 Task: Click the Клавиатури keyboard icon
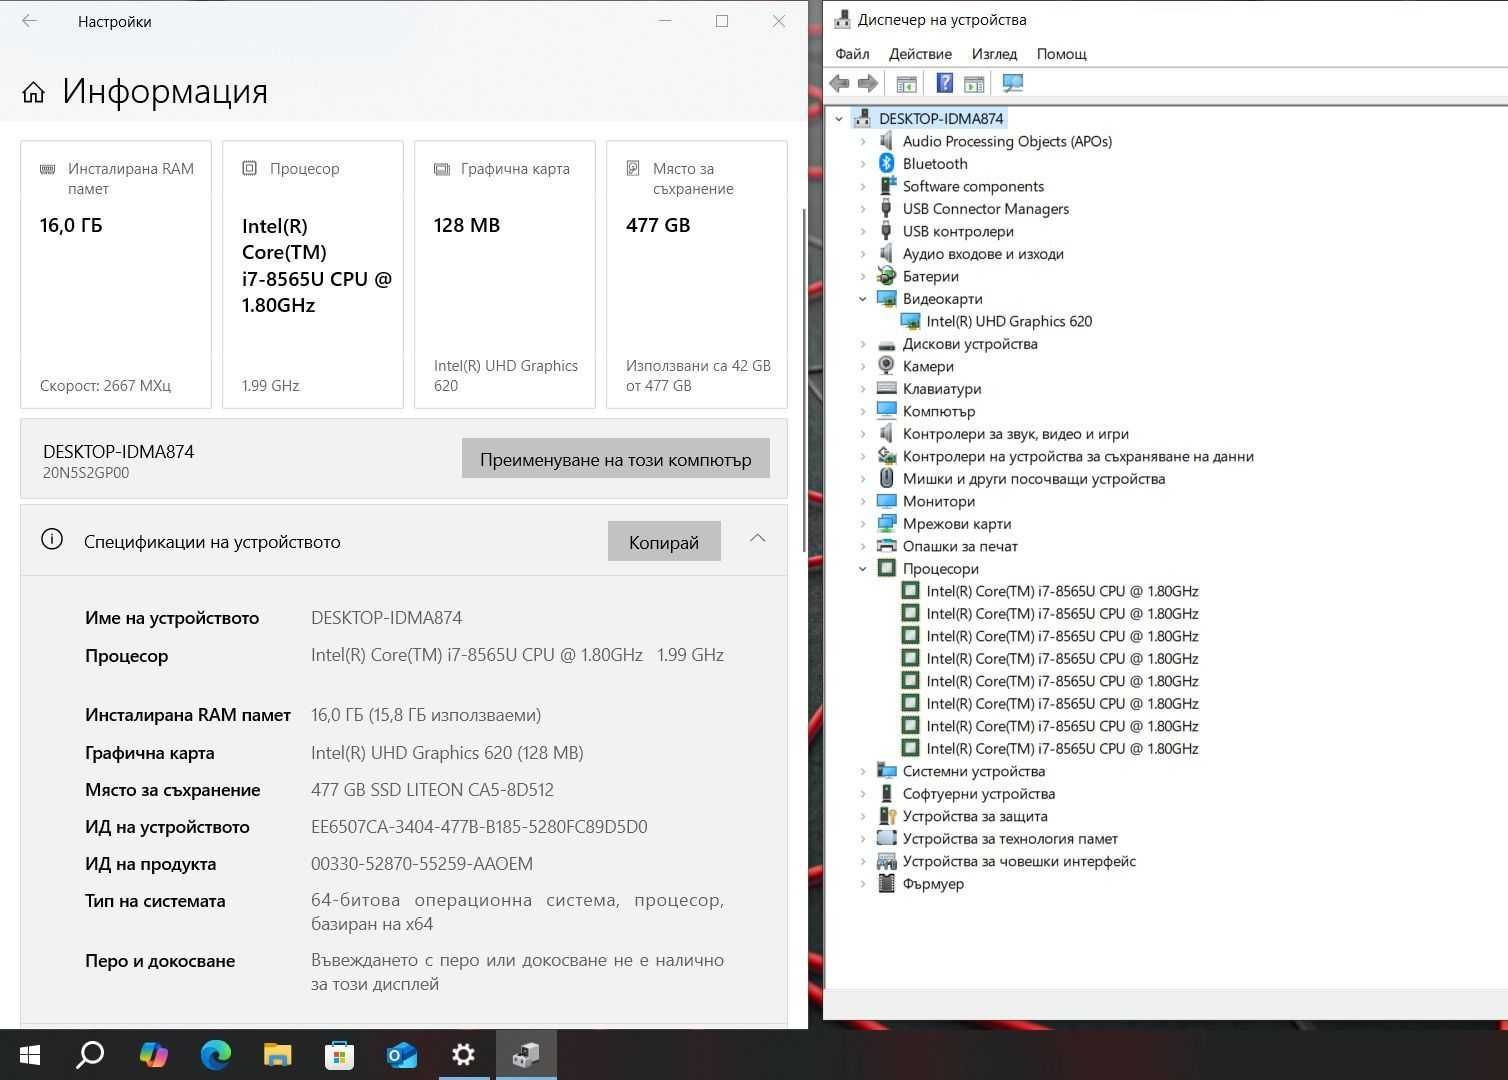tap(886, 388)
